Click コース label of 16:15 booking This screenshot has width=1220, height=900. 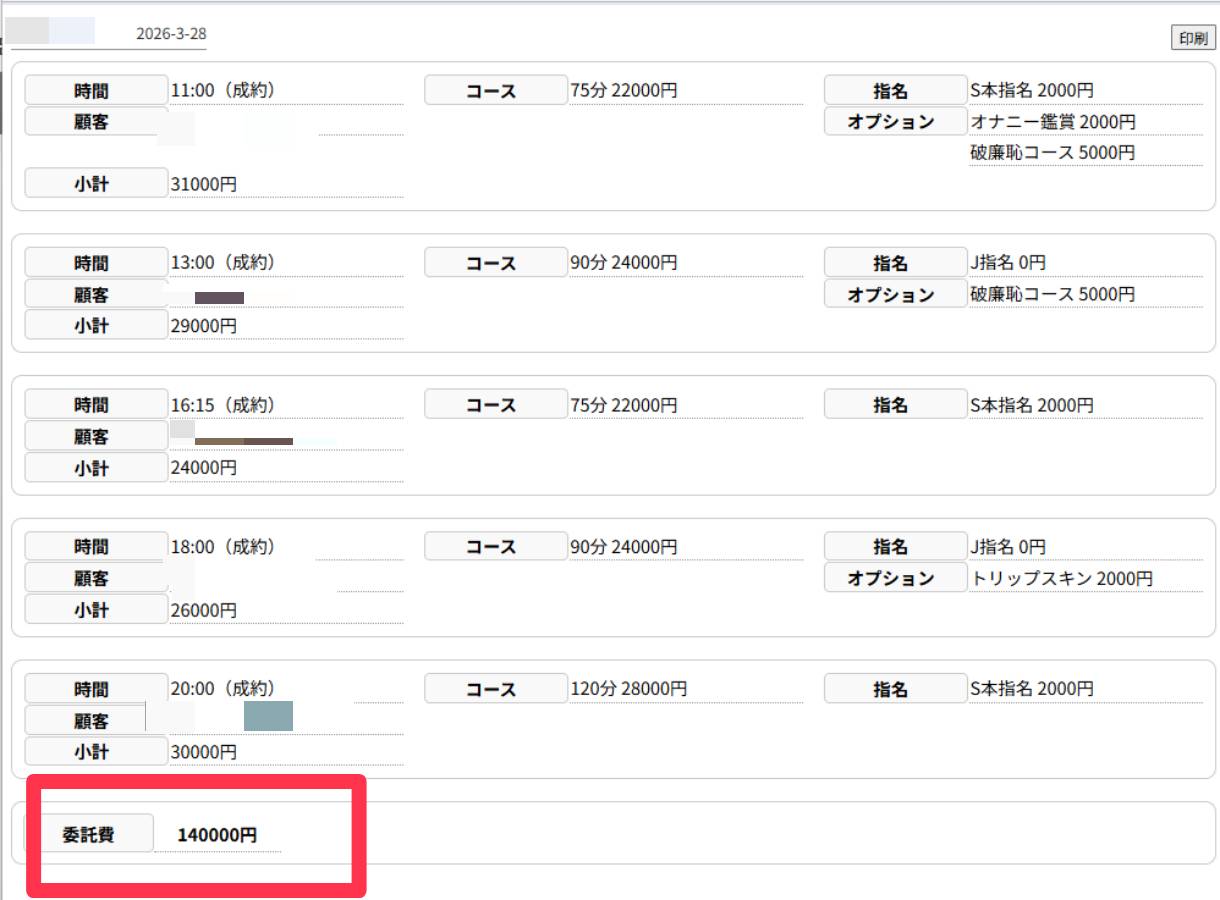coord(496,405)
